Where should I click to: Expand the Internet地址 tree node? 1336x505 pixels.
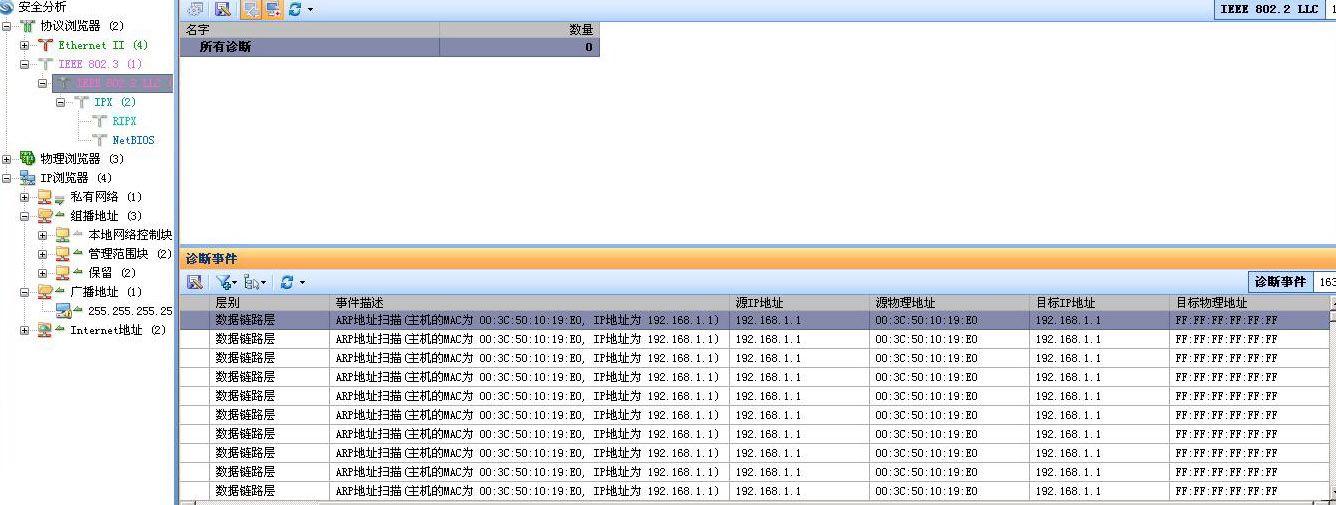(x=25, y=330)
